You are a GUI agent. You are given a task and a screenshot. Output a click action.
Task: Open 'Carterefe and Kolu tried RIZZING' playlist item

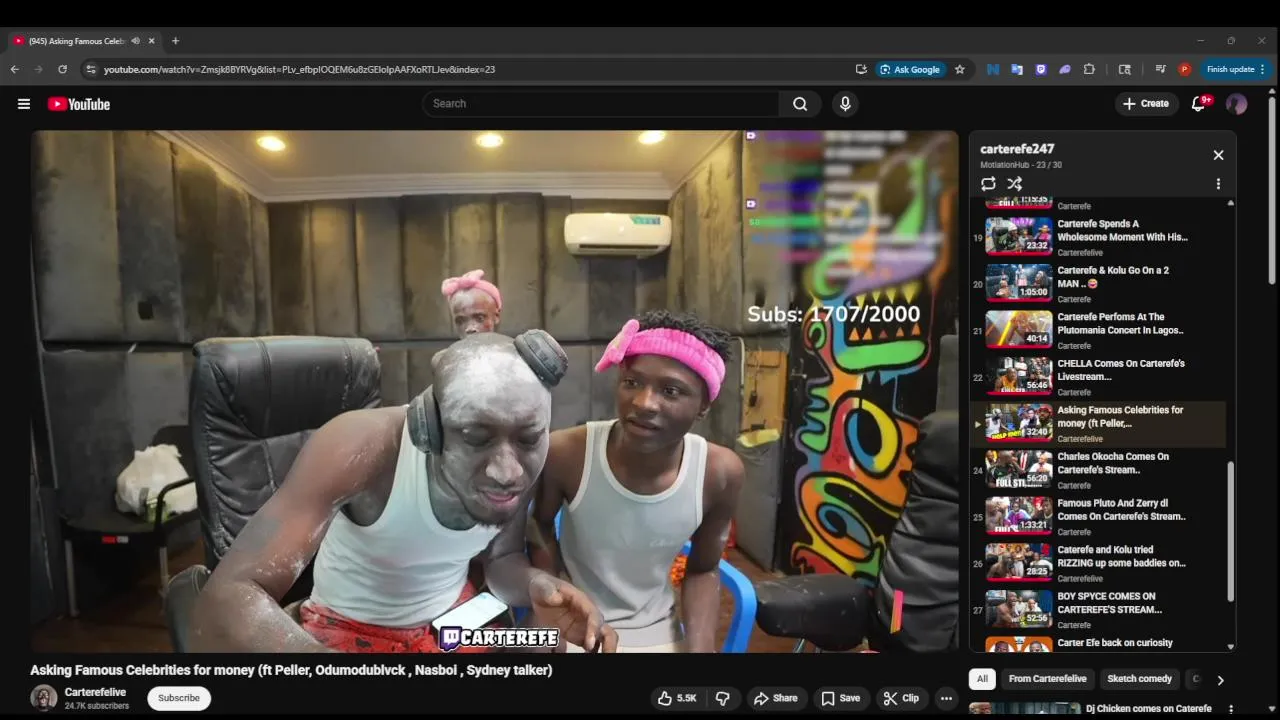click(x=1100, y=564)
